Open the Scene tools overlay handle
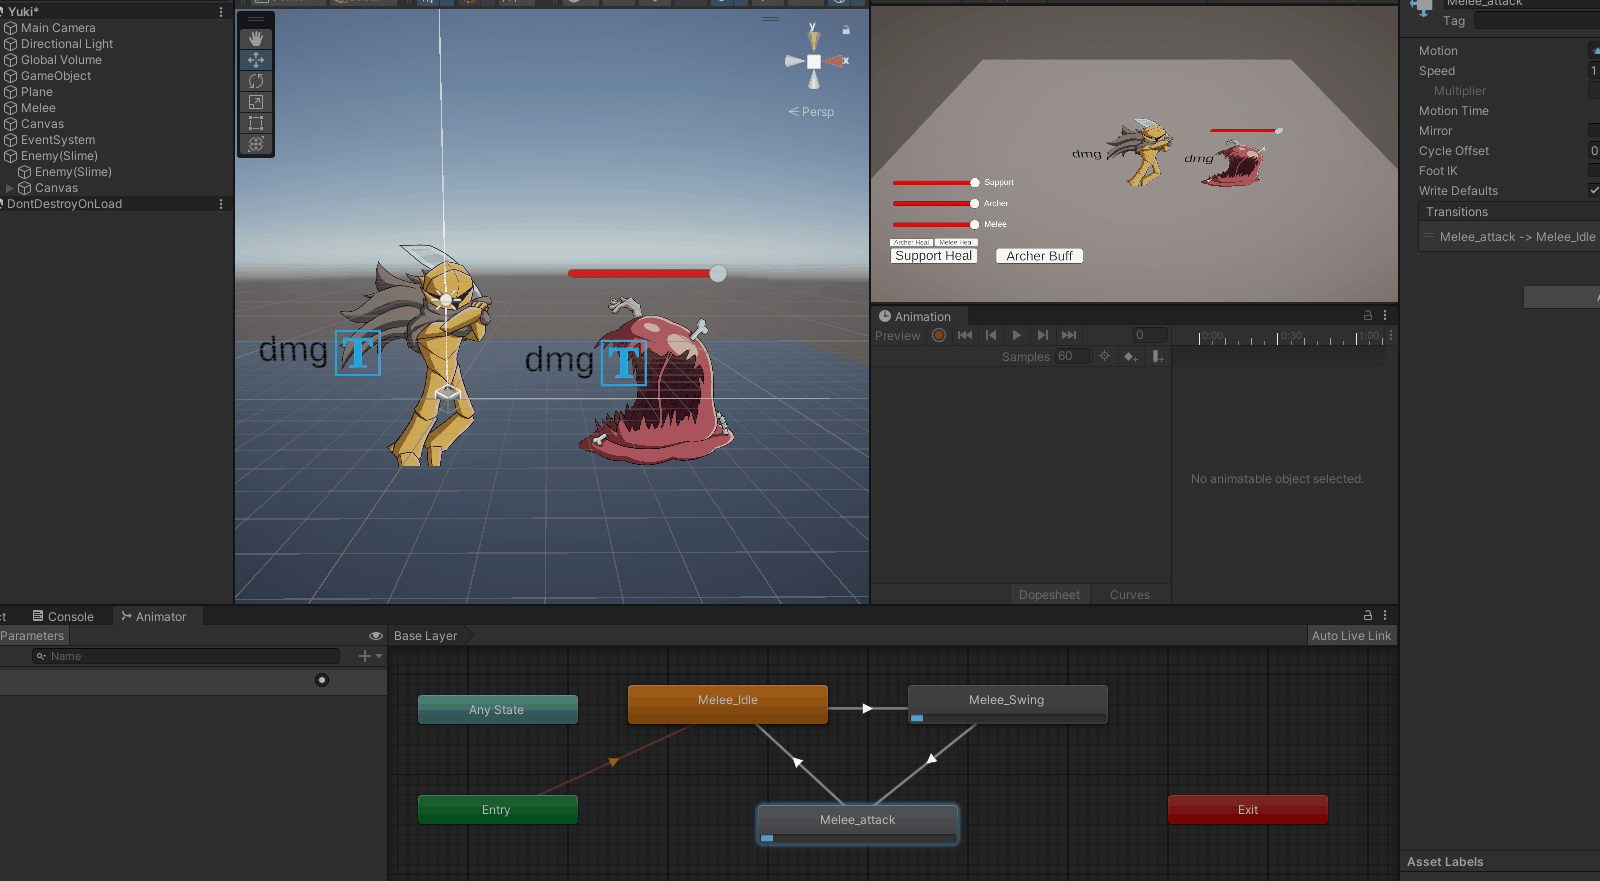The image size is (1600, 881). pyautogui.click(x=256, y=19)
